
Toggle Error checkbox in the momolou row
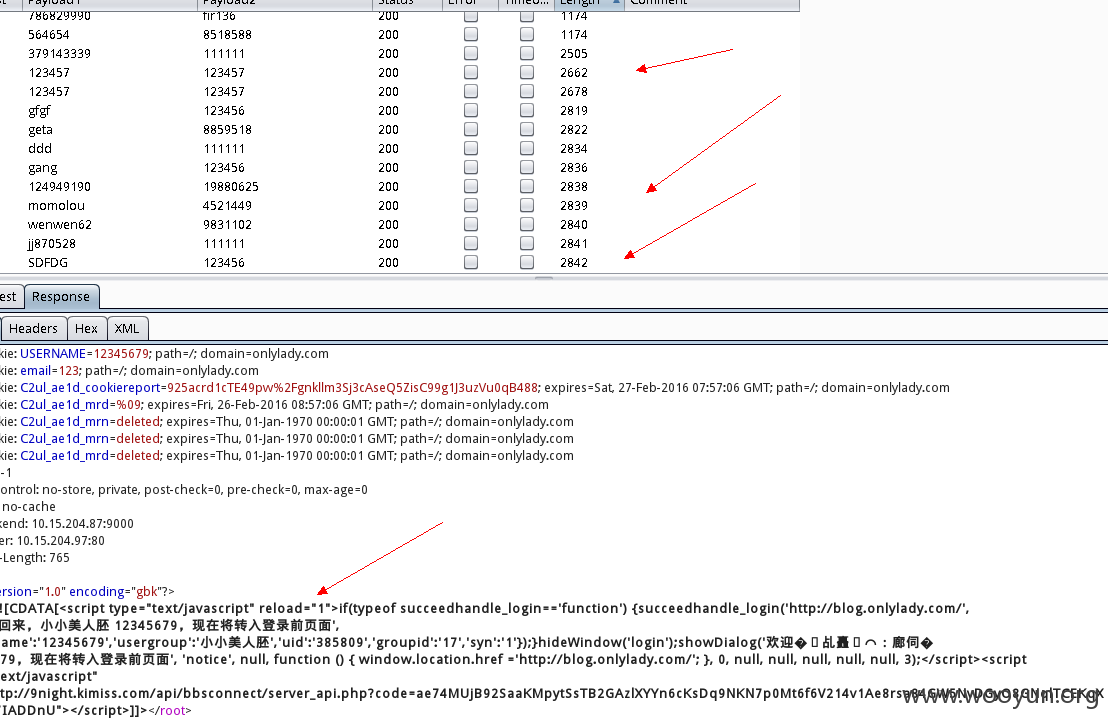point(471,206)
